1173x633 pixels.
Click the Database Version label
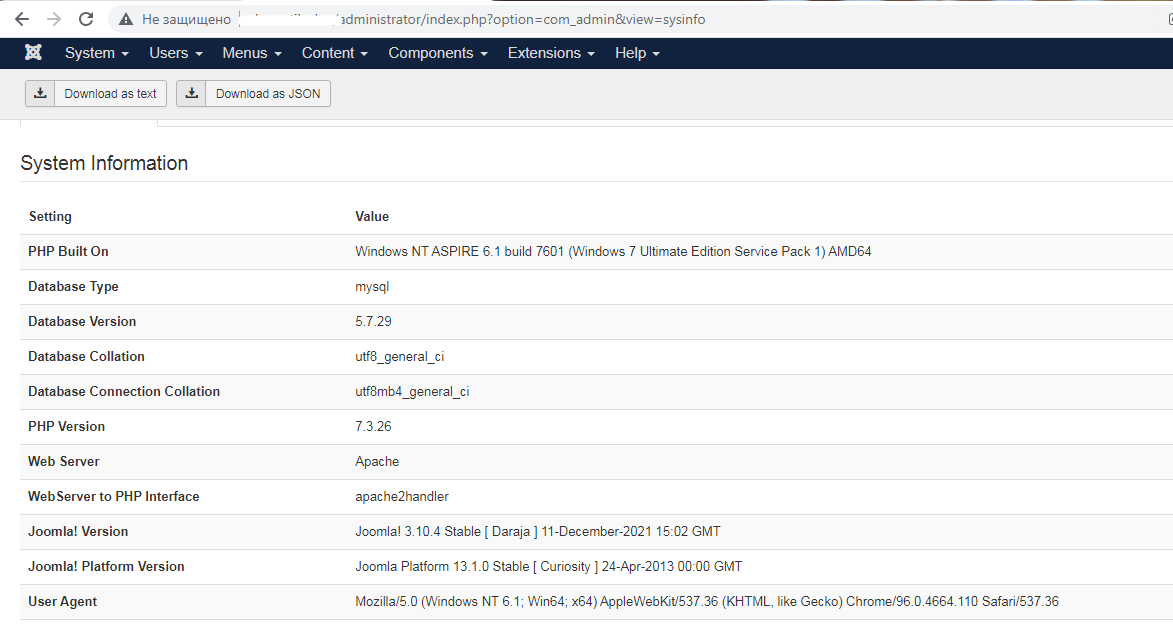coord(82,322)
